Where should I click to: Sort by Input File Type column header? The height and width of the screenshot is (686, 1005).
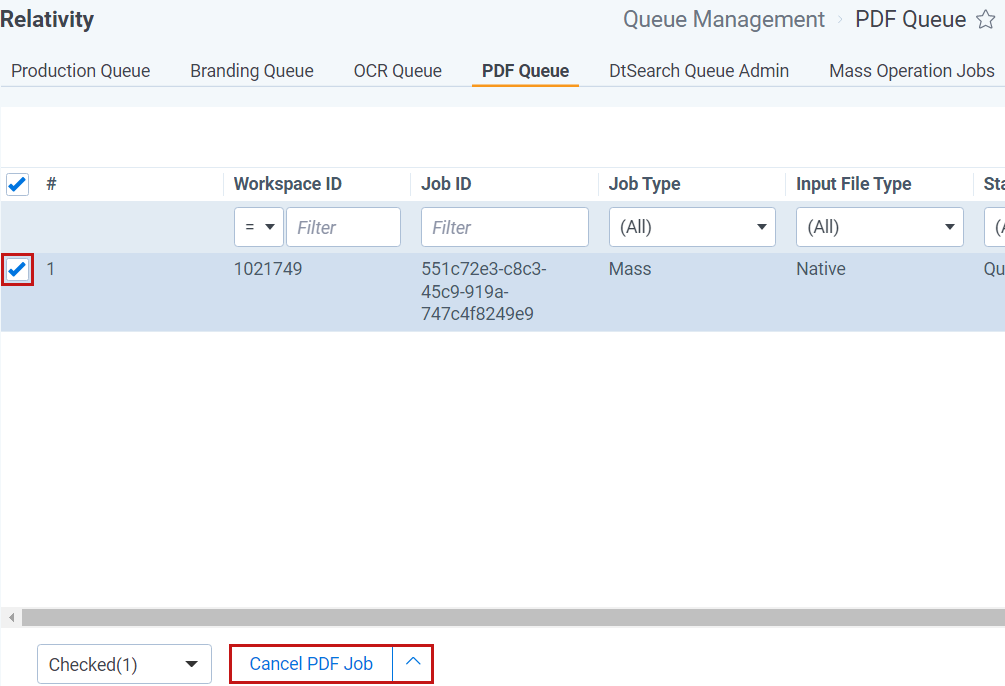point(854,184)
